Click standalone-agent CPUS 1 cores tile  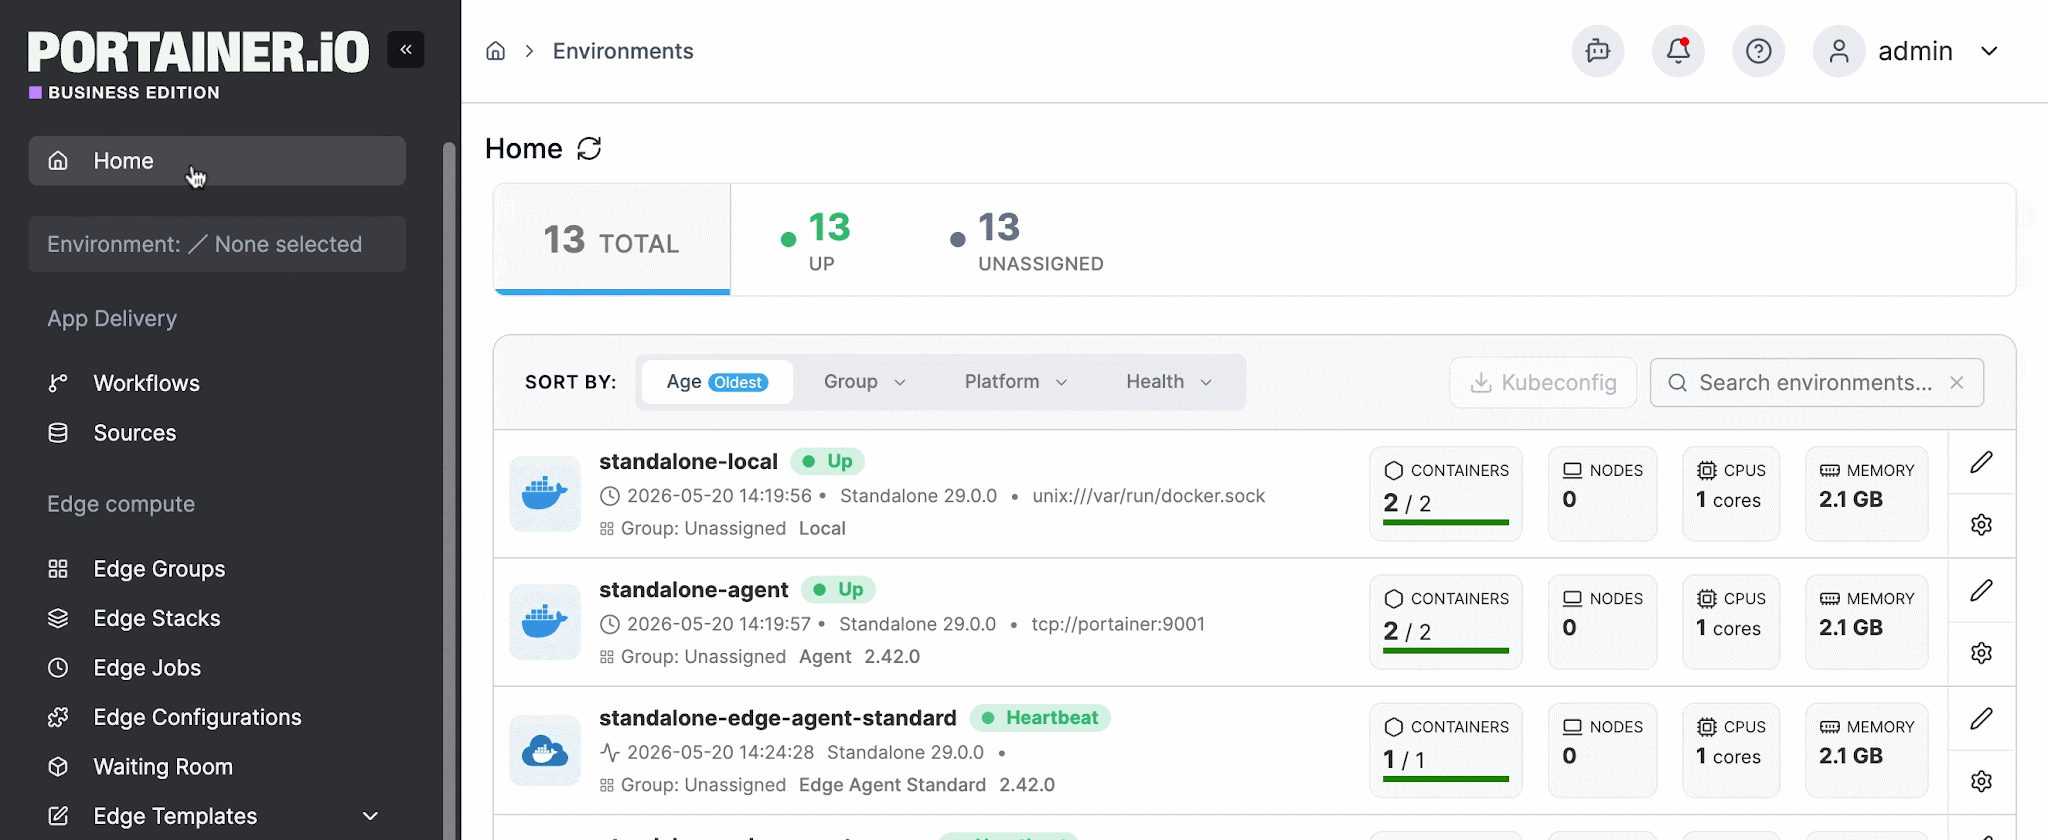1731,622
